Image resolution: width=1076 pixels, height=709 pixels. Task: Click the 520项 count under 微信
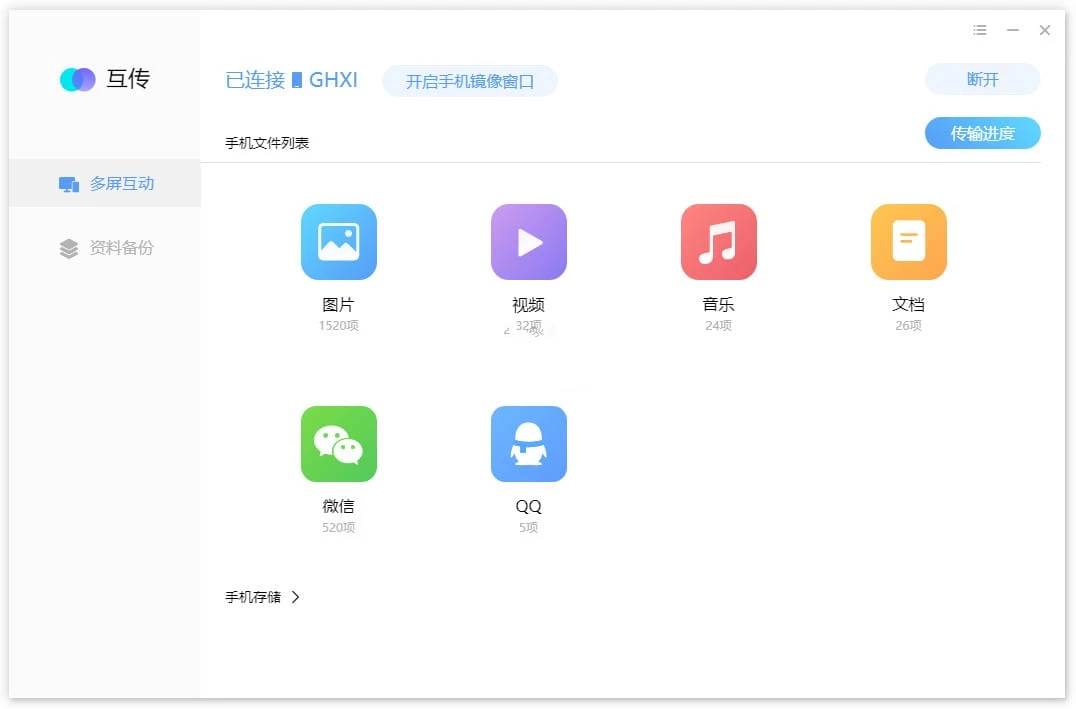click(338, 527)
